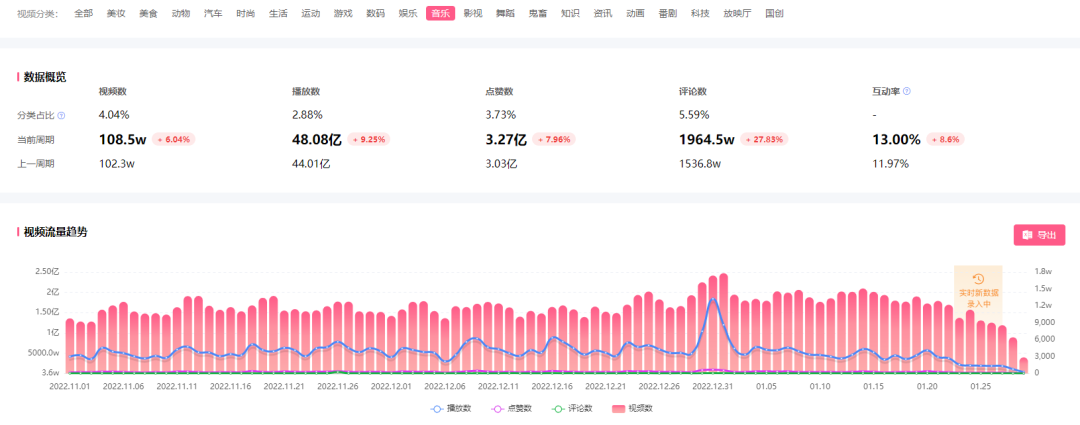Switch to the 影视 category
The image size is (1080, 425).
(473, 14)
